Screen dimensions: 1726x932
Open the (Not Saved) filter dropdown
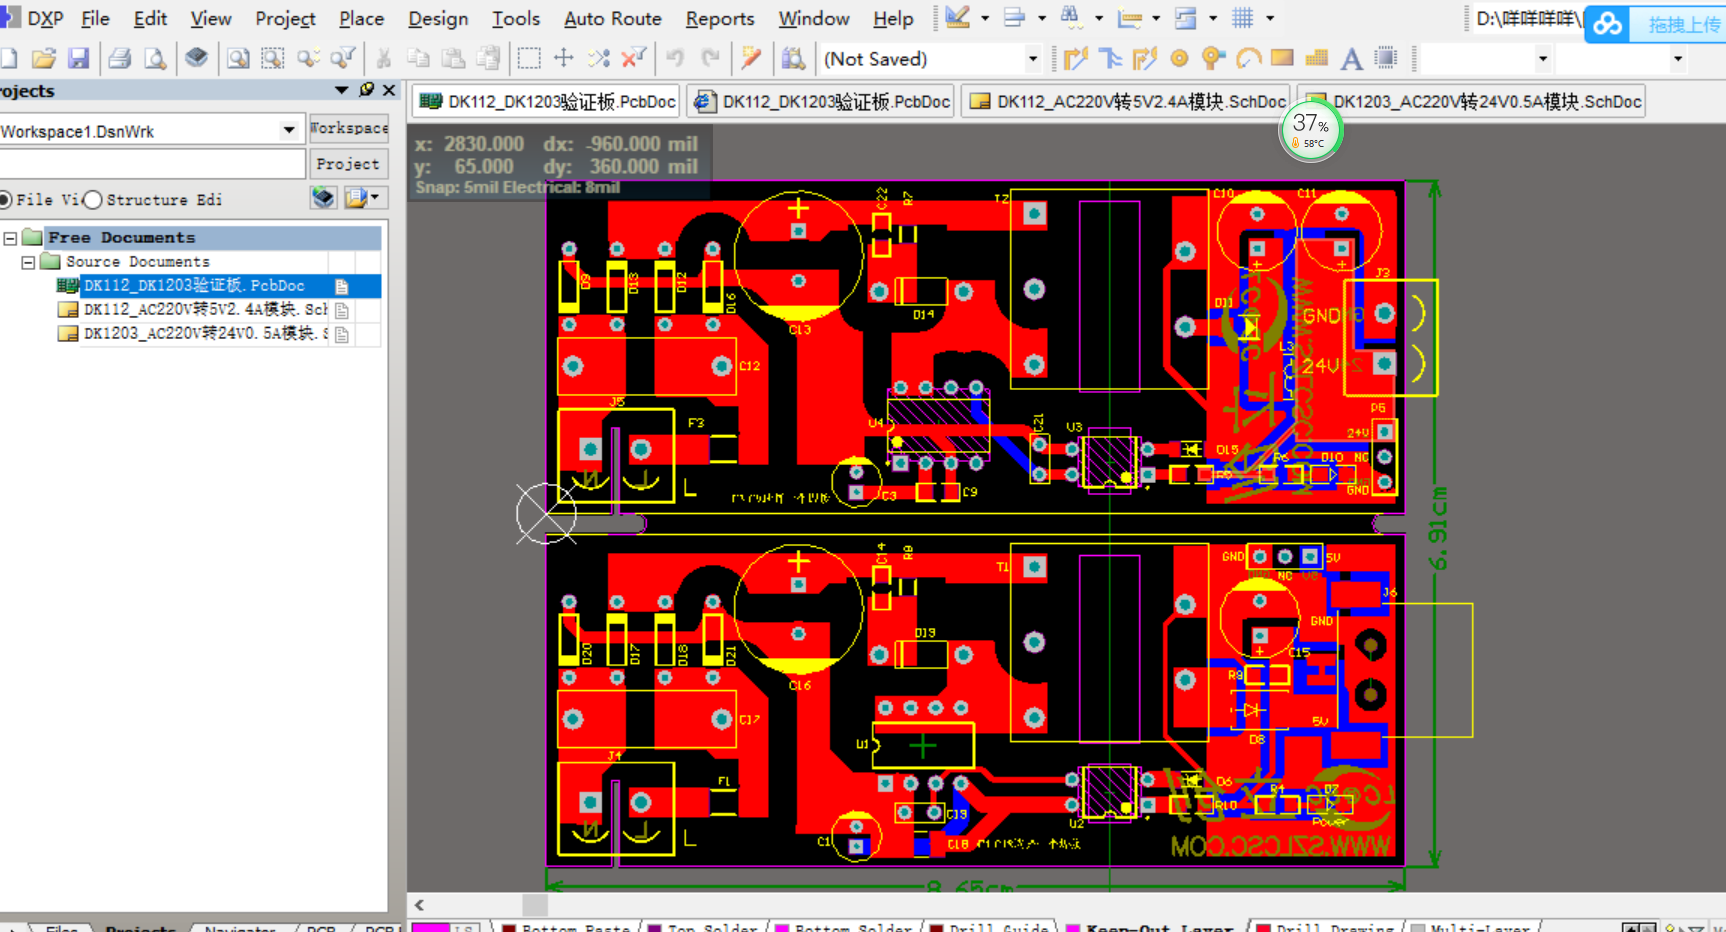point(1033,59)
